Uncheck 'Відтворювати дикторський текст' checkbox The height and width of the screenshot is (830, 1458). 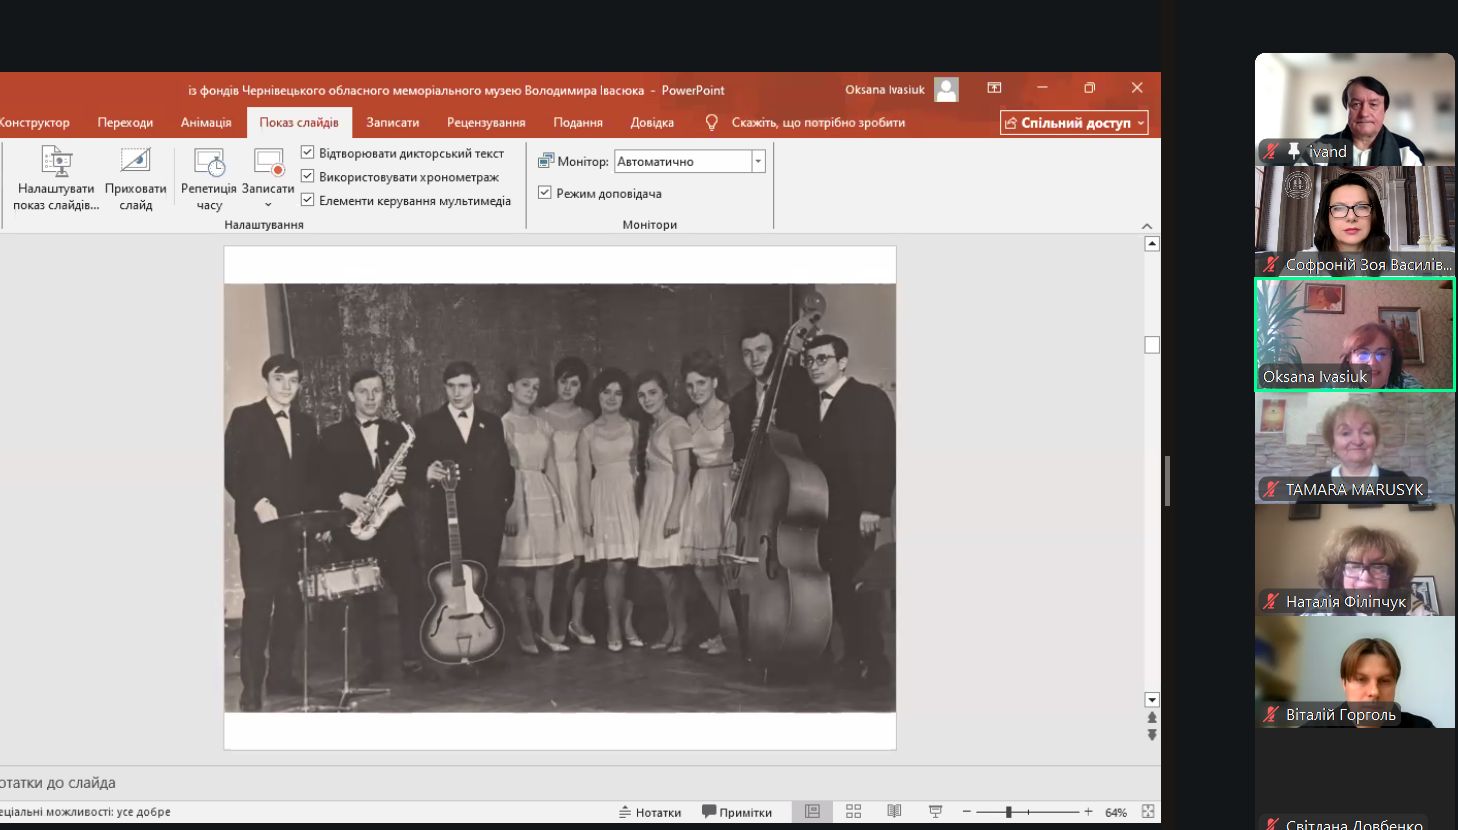pos(308,152)
